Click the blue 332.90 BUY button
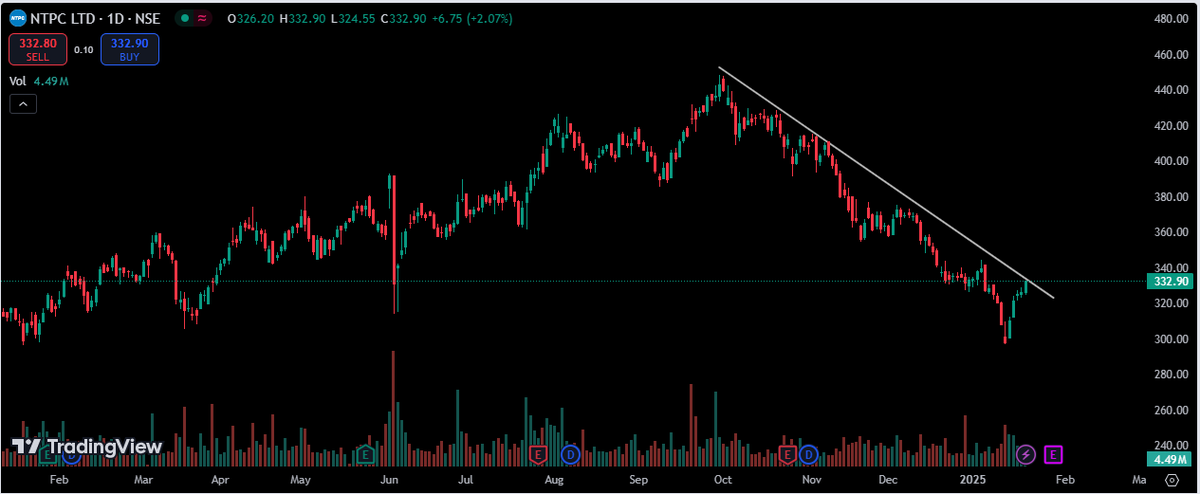 point(129,49)
